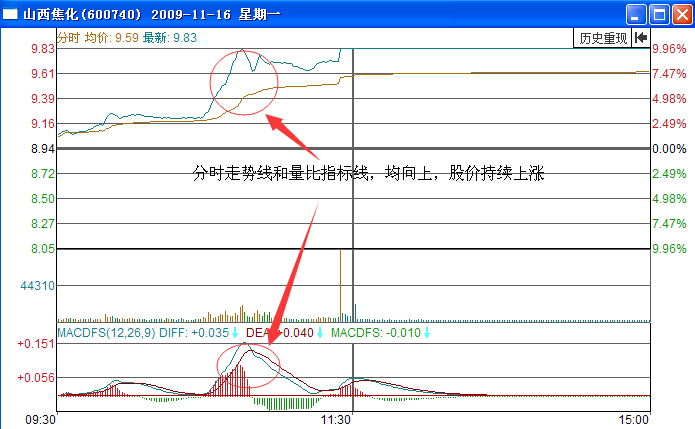Close the stock chart window

[x=680, y=15]
